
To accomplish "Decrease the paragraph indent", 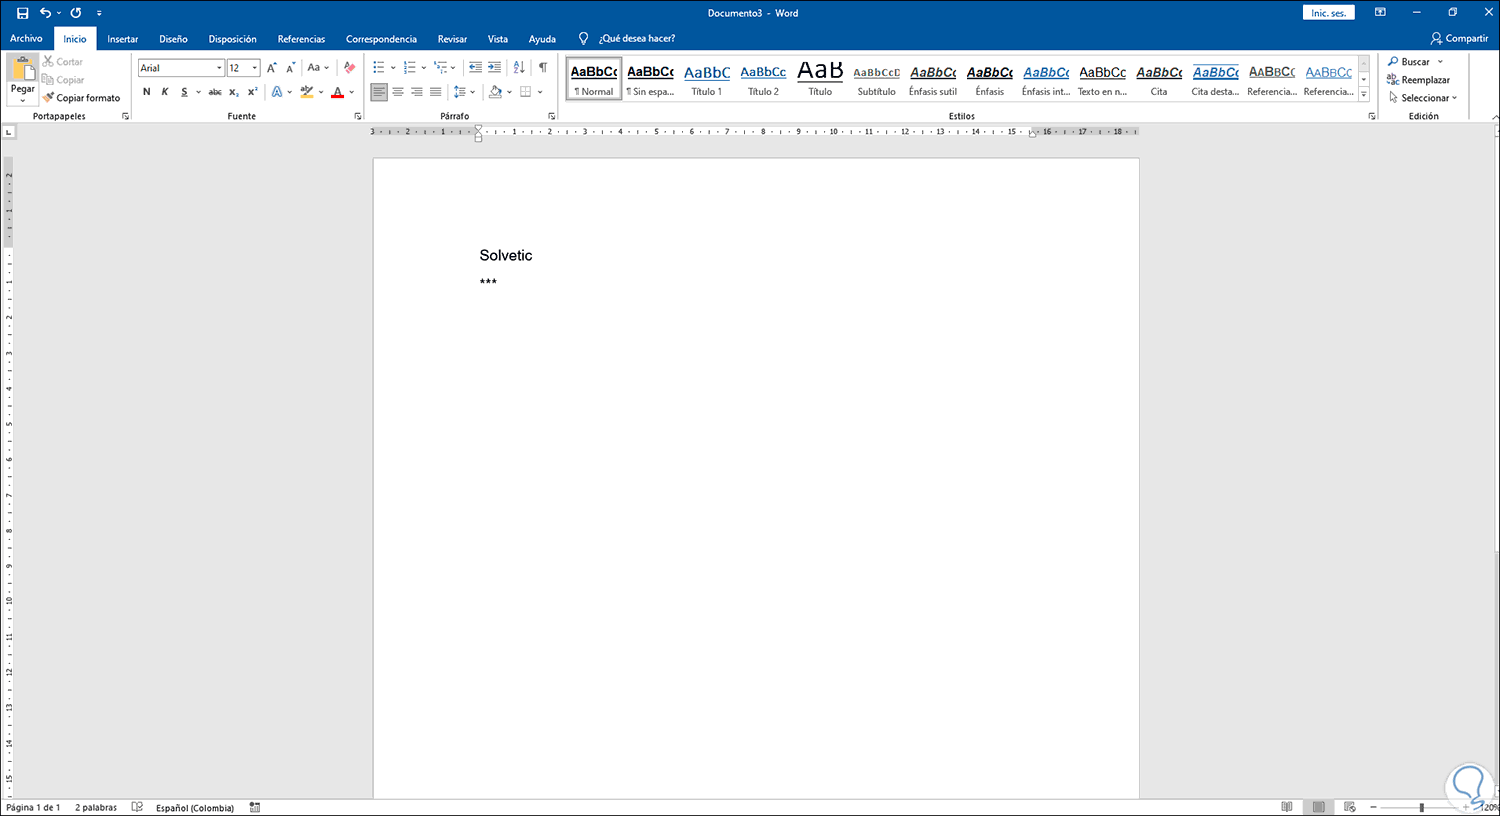I will [475, 68].
